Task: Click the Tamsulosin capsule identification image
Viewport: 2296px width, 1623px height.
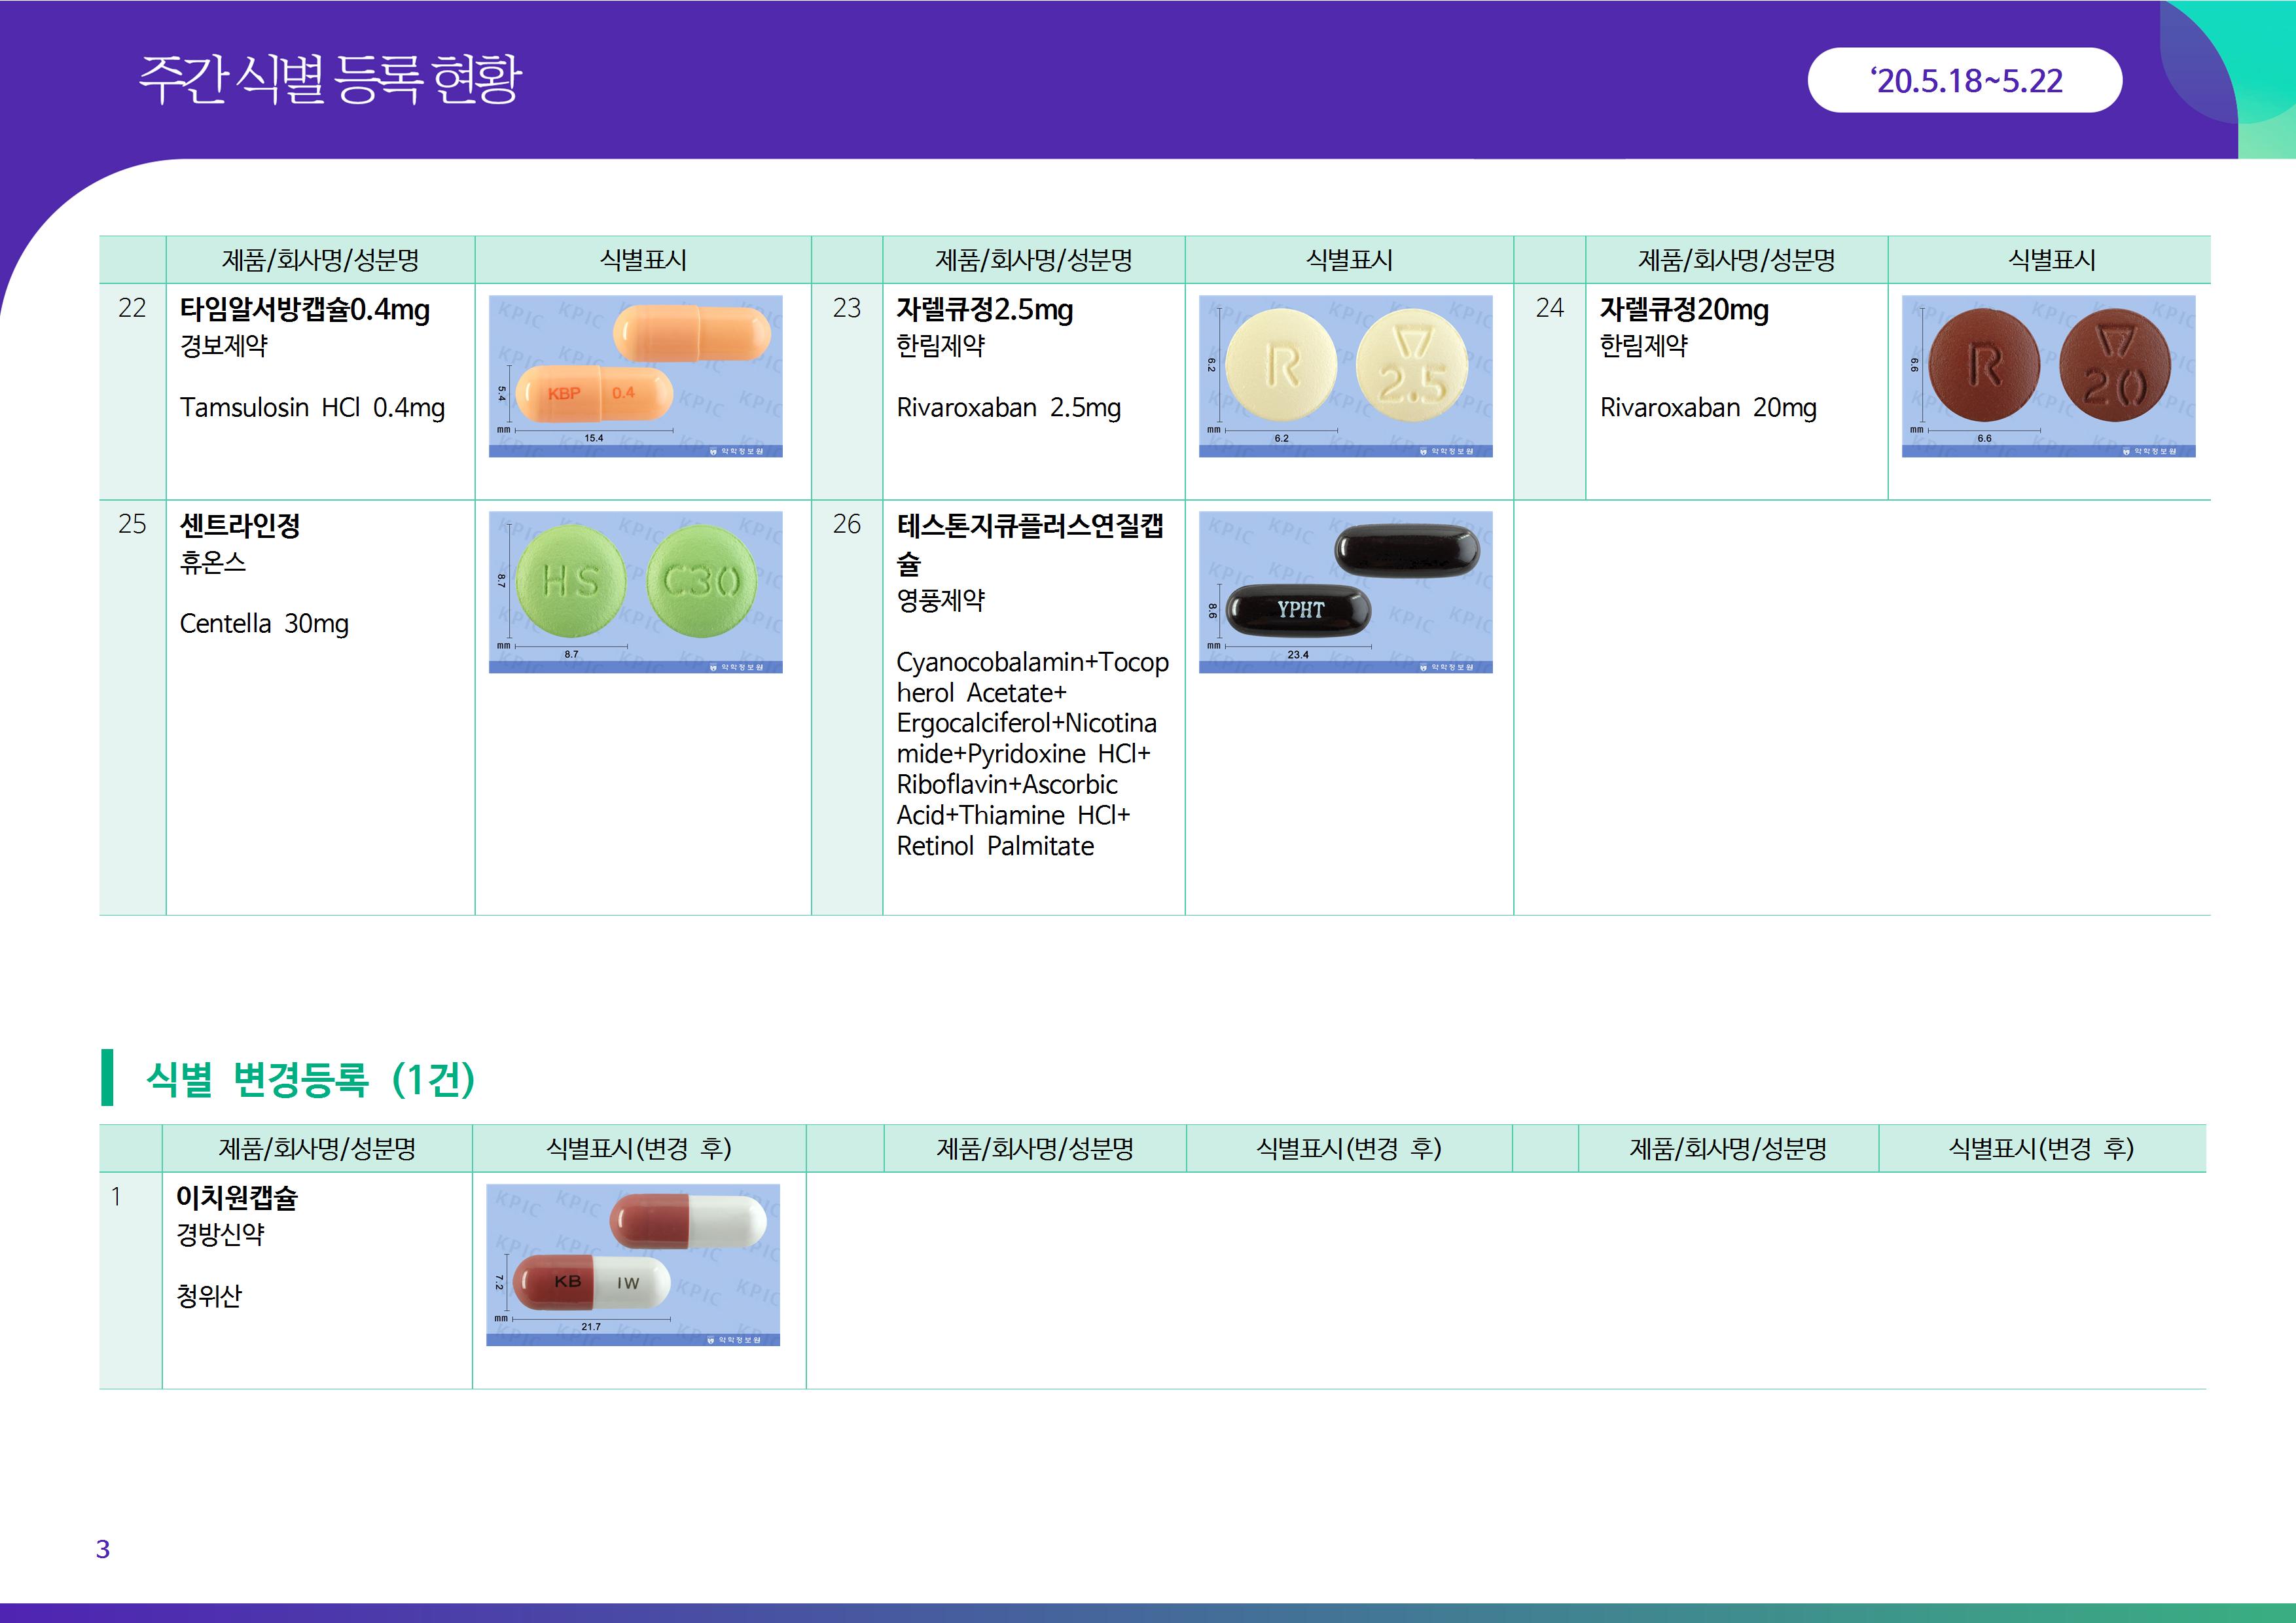Action: [x=635, y=376]
